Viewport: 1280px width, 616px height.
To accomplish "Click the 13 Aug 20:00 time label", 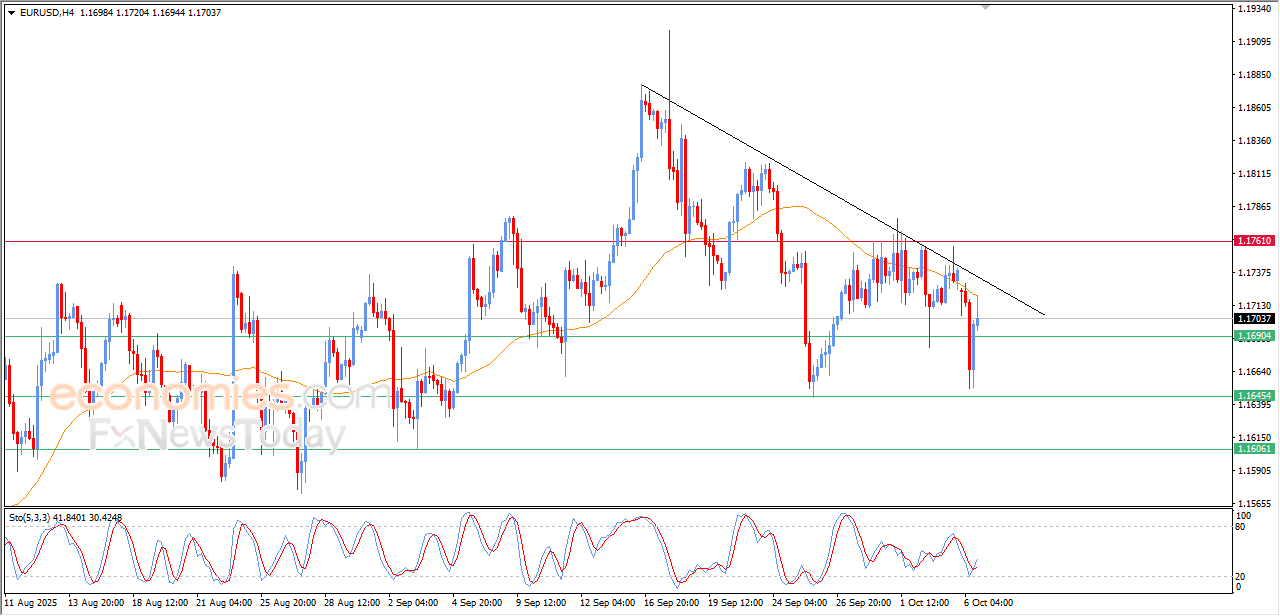I will [x=98, y=603].
